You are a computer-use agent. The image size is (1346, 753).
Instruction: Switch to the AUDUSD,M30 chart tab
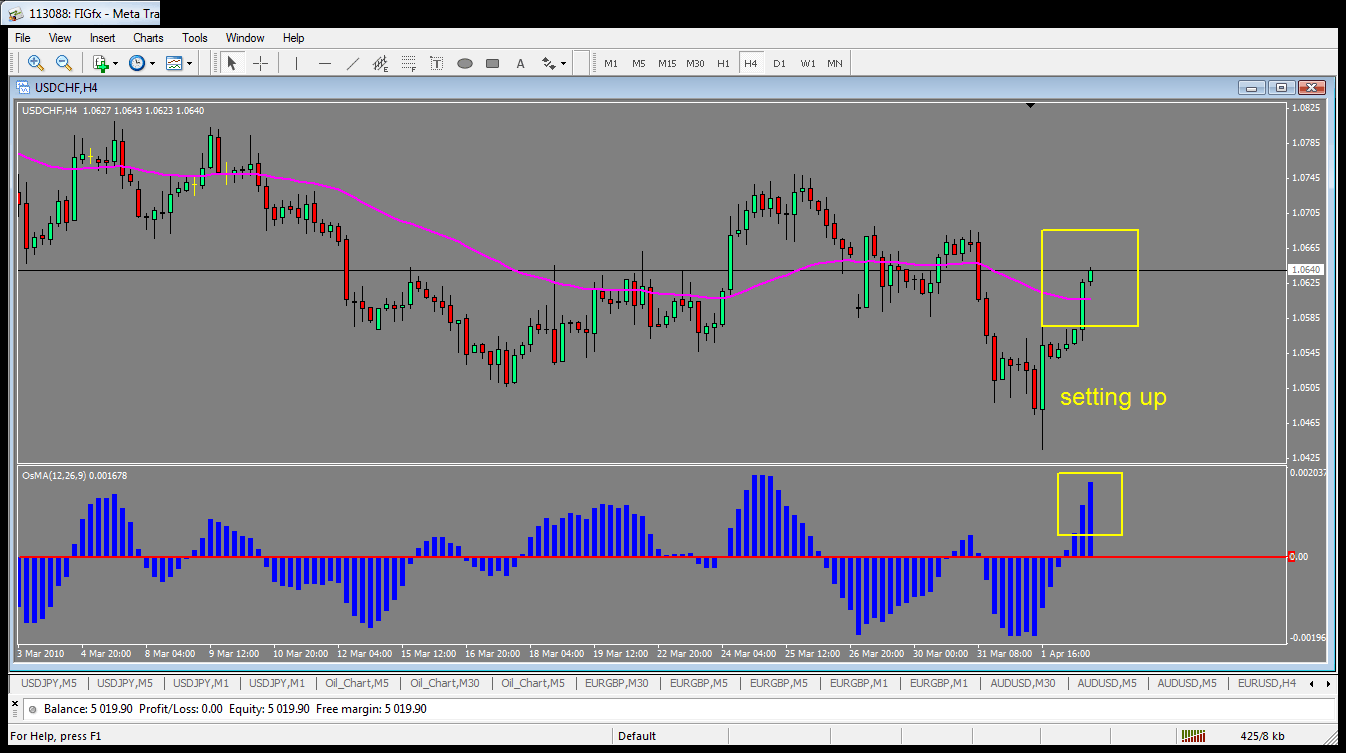pyautogui.click(x=1023, y=683)
